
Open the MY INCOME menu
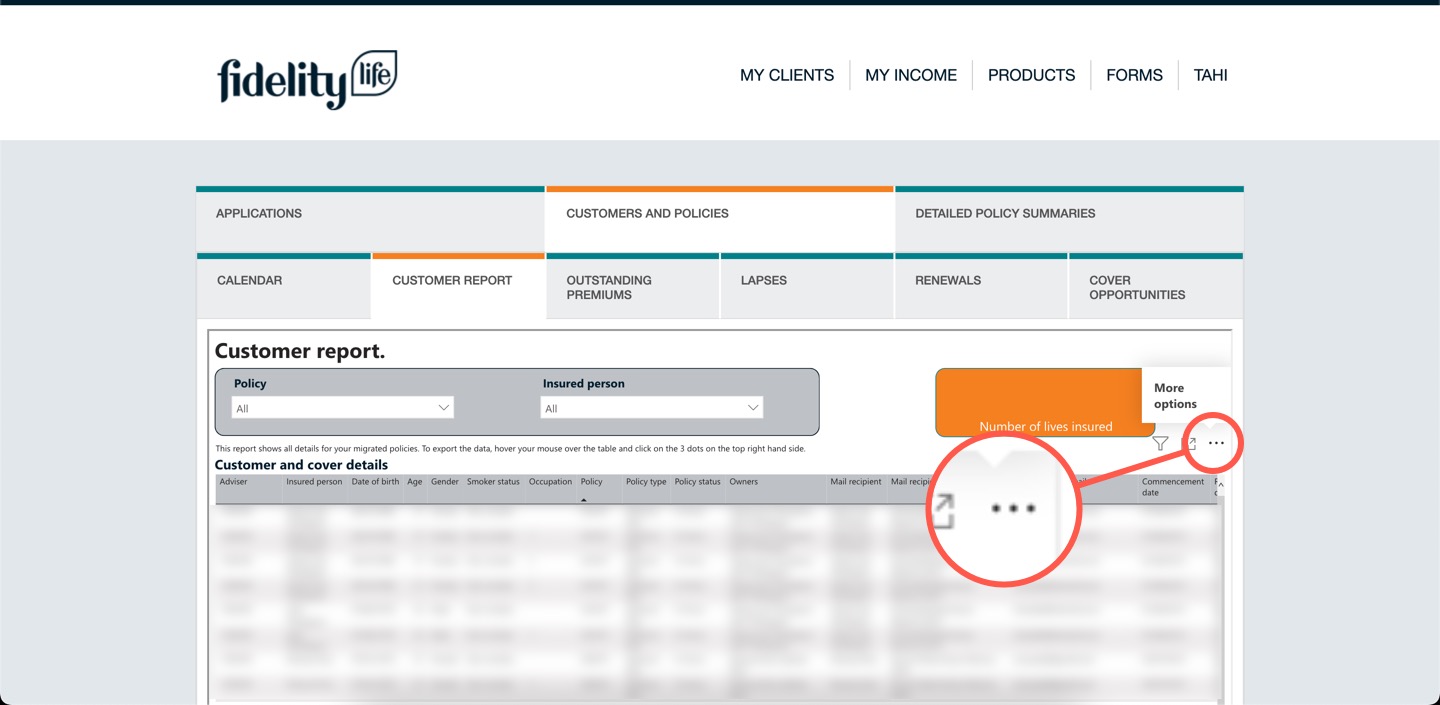[x=910, y=75]
